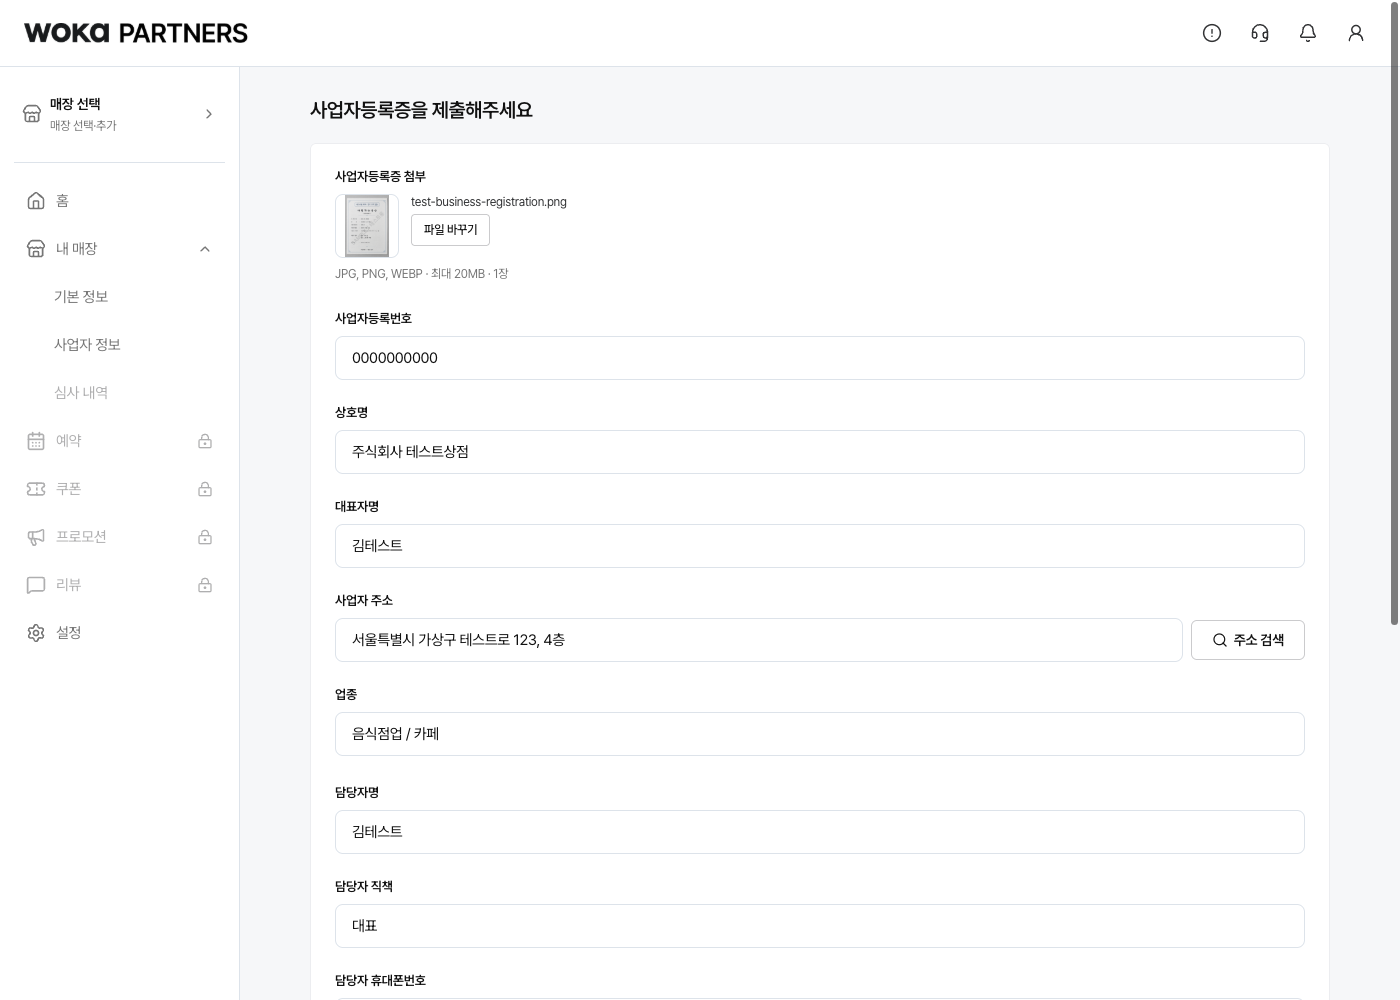Click the WOKA PARTNERS logo

tap(136, 33)
